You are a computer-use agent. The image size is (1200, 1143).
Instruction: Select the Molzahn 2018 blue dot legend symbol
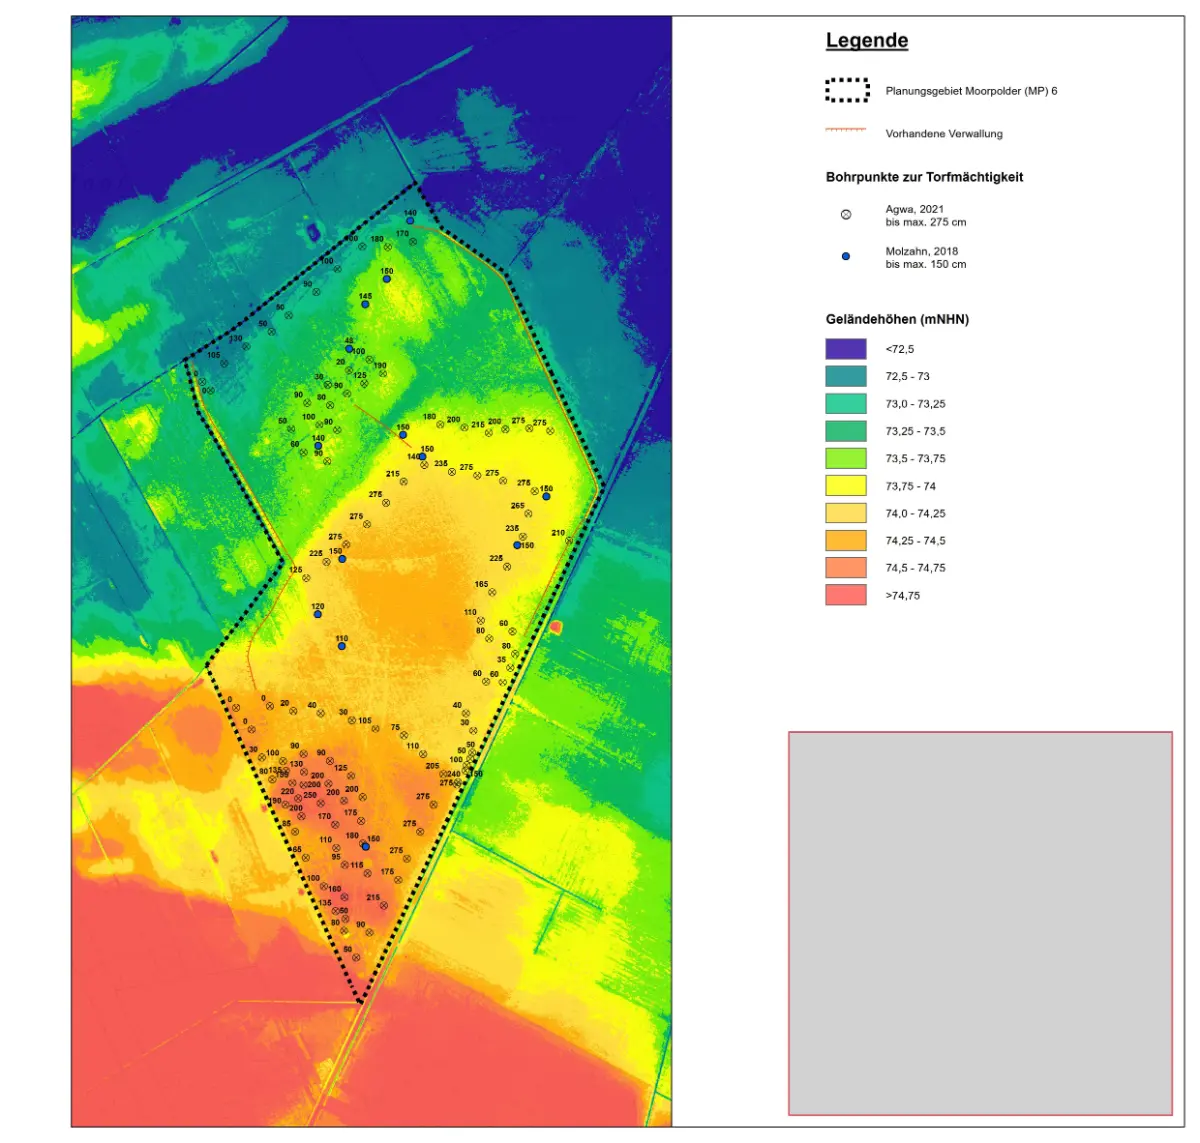[846, 257]
